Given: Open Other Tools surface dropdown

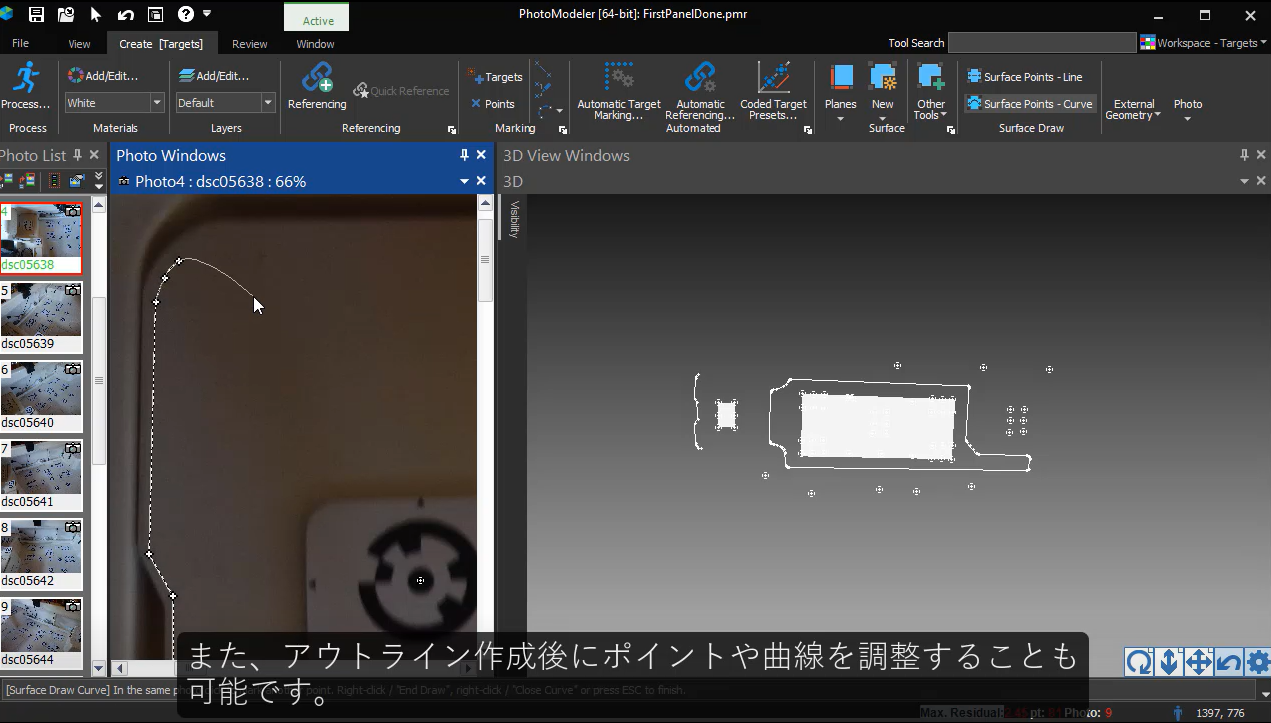Looking at the screenshot, I should [931, 92].
